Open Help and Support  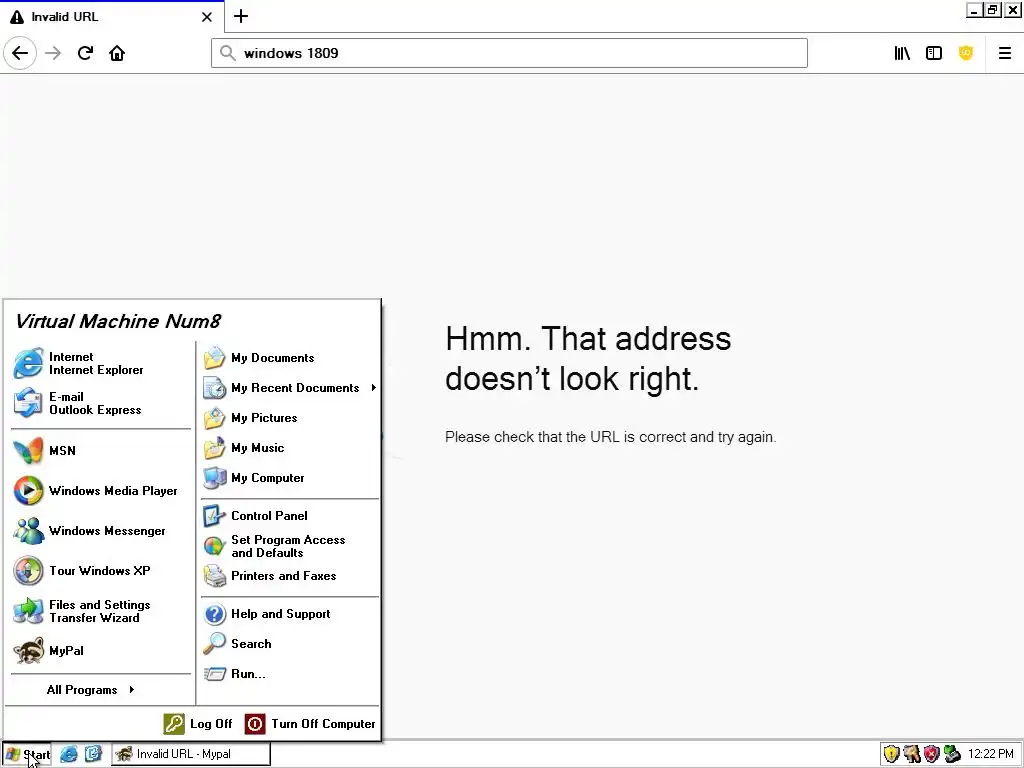pos(290,614)
